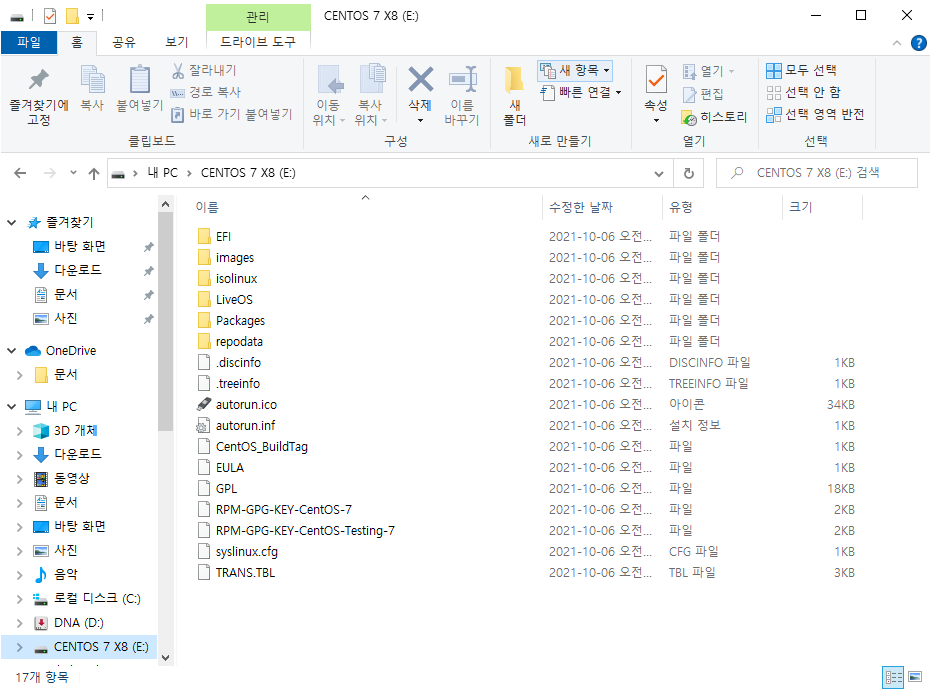Open 이동 위치 move-to menu
931x690 pixels.
click(x=328, y=96)
